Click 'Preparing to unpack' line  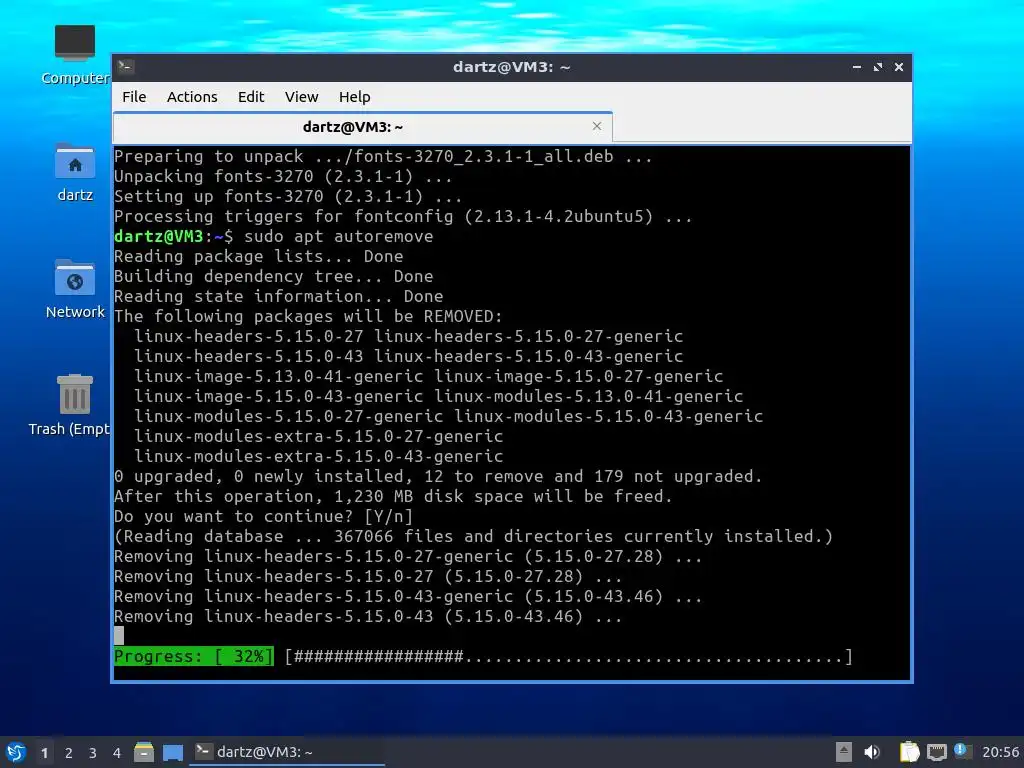point(383,157)
